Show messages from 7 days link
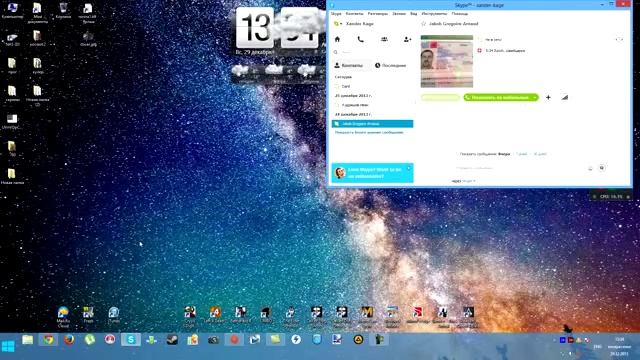The width and height of the screenshot is (640, 360). (x=521, y=154)
